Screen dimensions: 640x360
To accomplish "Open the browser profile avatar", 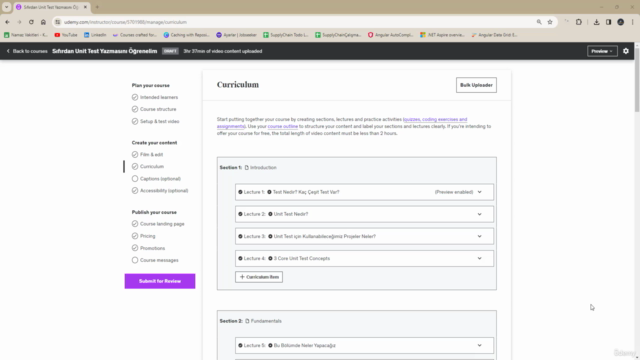I will pos(620,22).
